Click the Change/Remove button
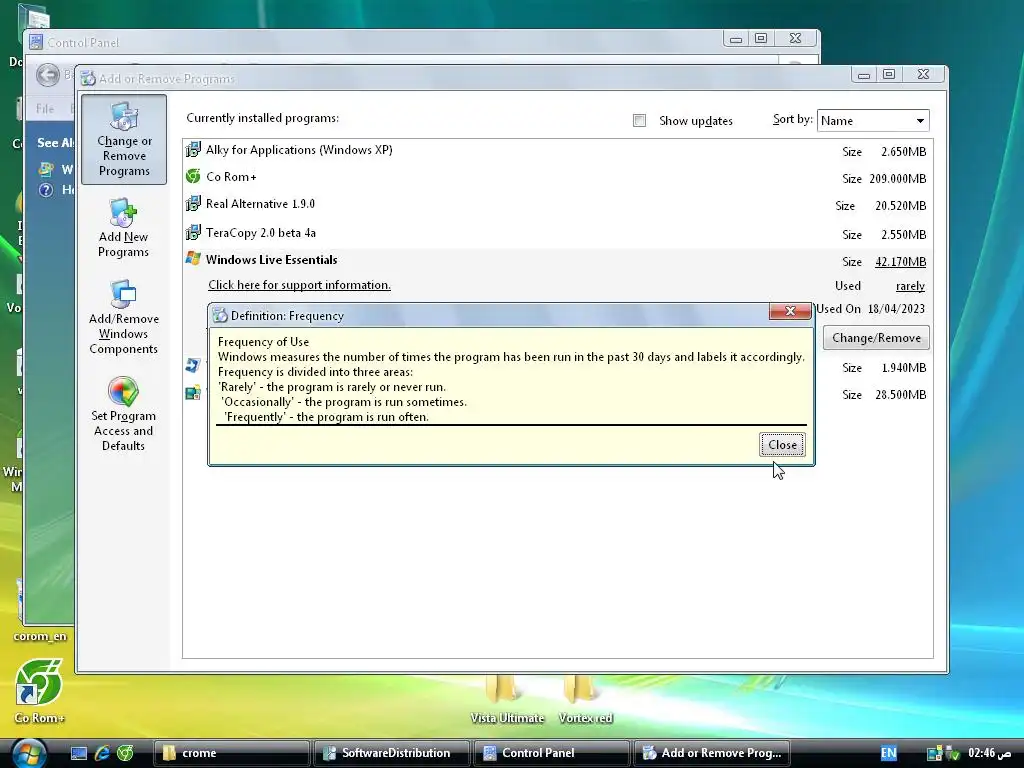 [x=876, y=338]
